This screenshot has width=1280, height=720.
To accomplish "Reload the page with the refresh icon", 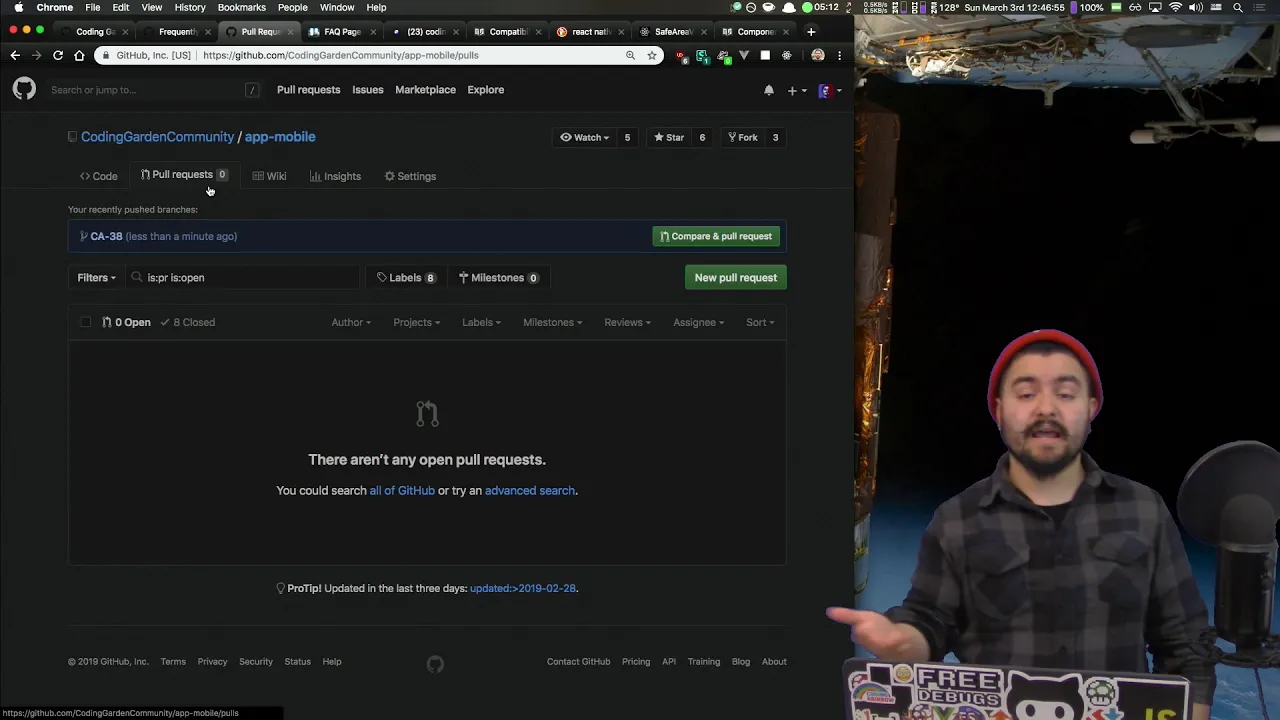I will 58,55.
